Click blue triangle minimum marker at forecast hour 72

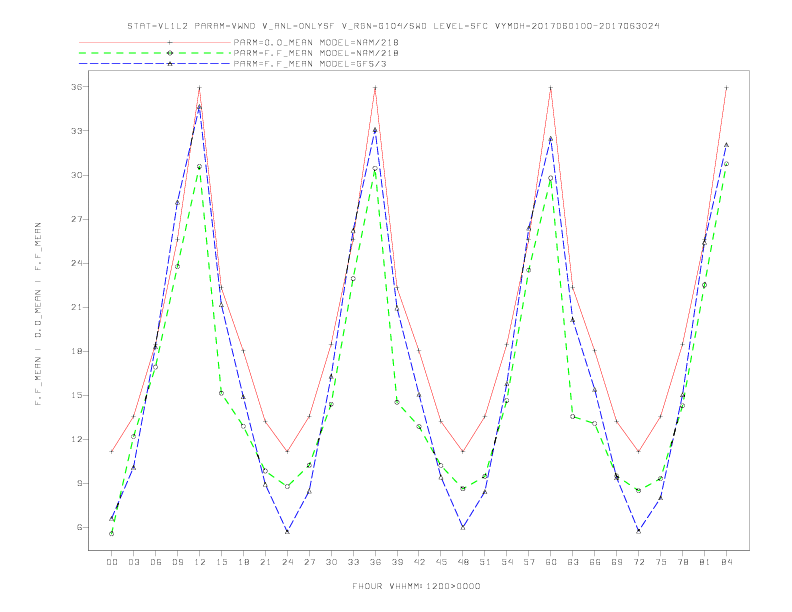coord(639,531)
